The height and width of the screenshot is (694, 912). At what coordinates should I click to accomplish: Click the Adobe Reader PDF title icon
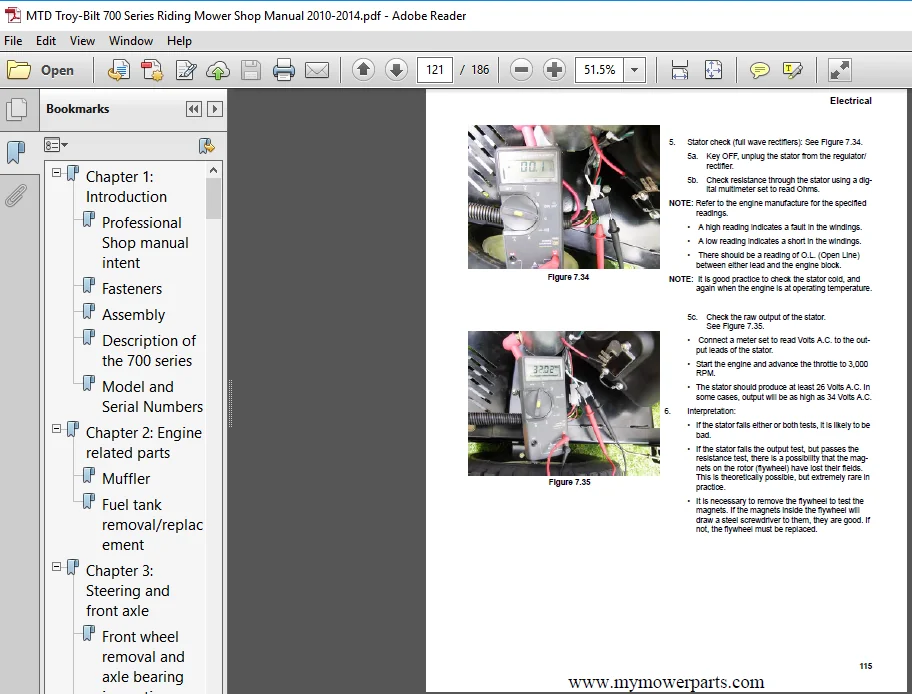[x=13, y=15]
